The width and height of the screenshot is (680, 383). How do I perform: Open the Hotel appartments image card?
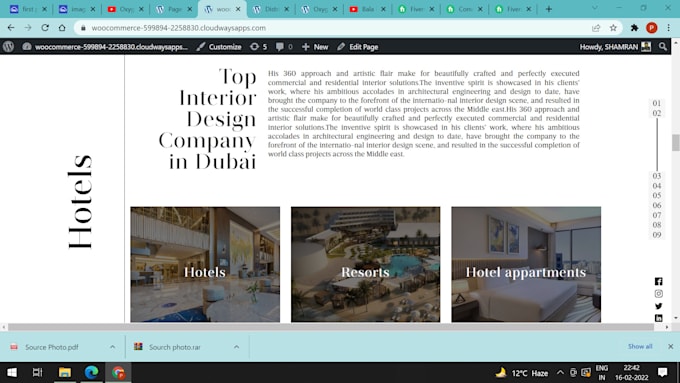pyautogui.click(x=526, y=264)
